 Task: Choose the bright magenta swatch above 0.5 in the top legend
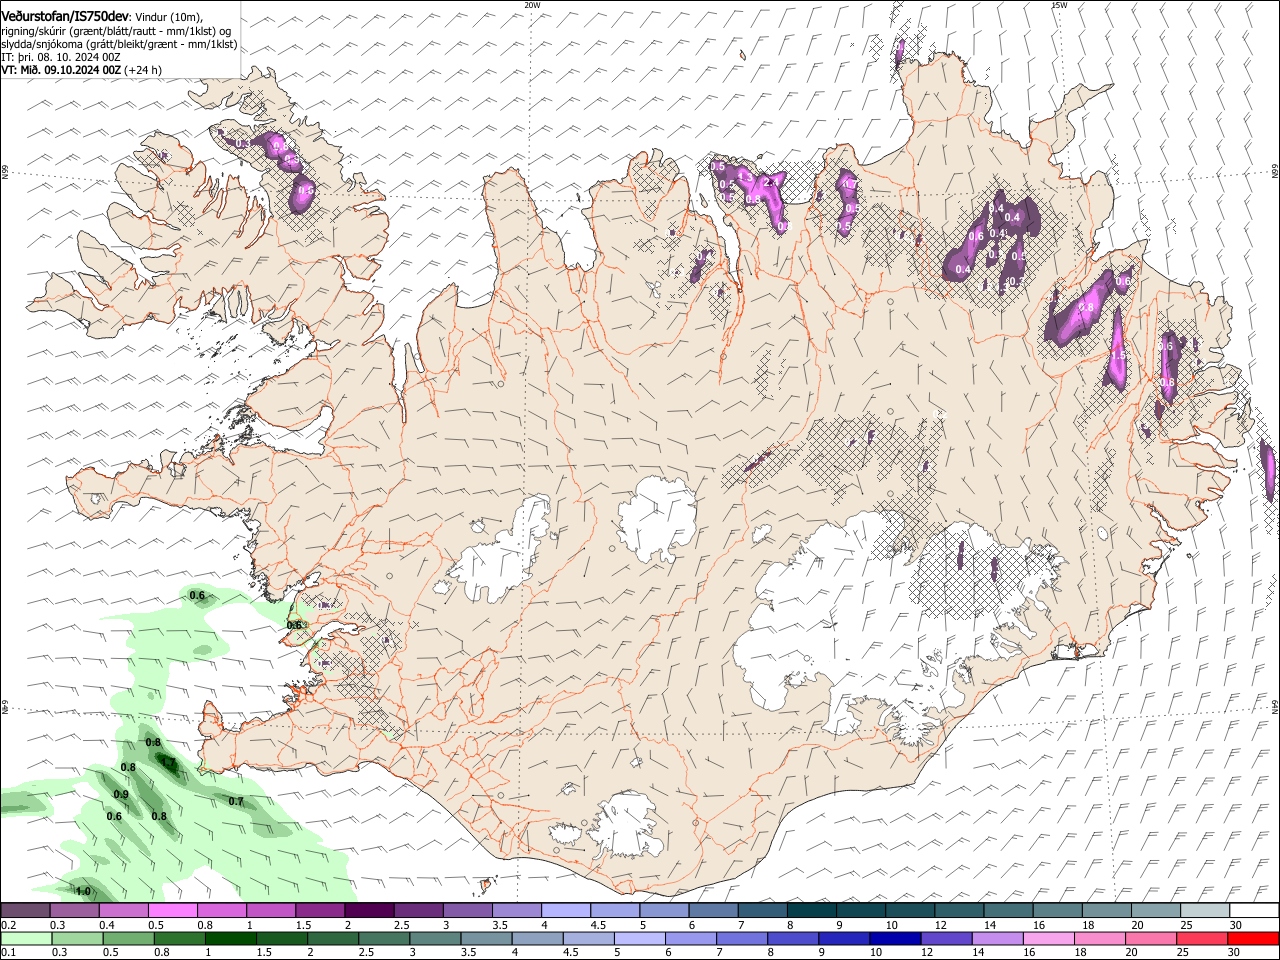coord(172,911)
